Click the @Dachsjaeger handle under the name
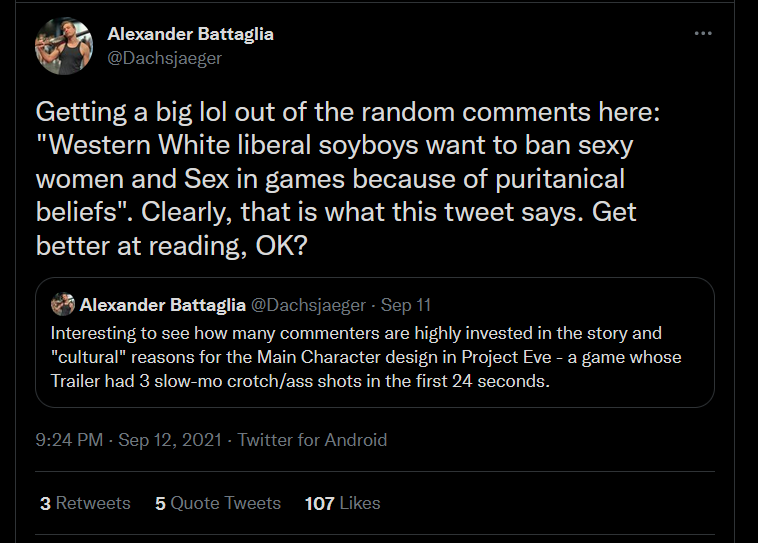This screenshot has width=758, height=543. tap(164, 58)
